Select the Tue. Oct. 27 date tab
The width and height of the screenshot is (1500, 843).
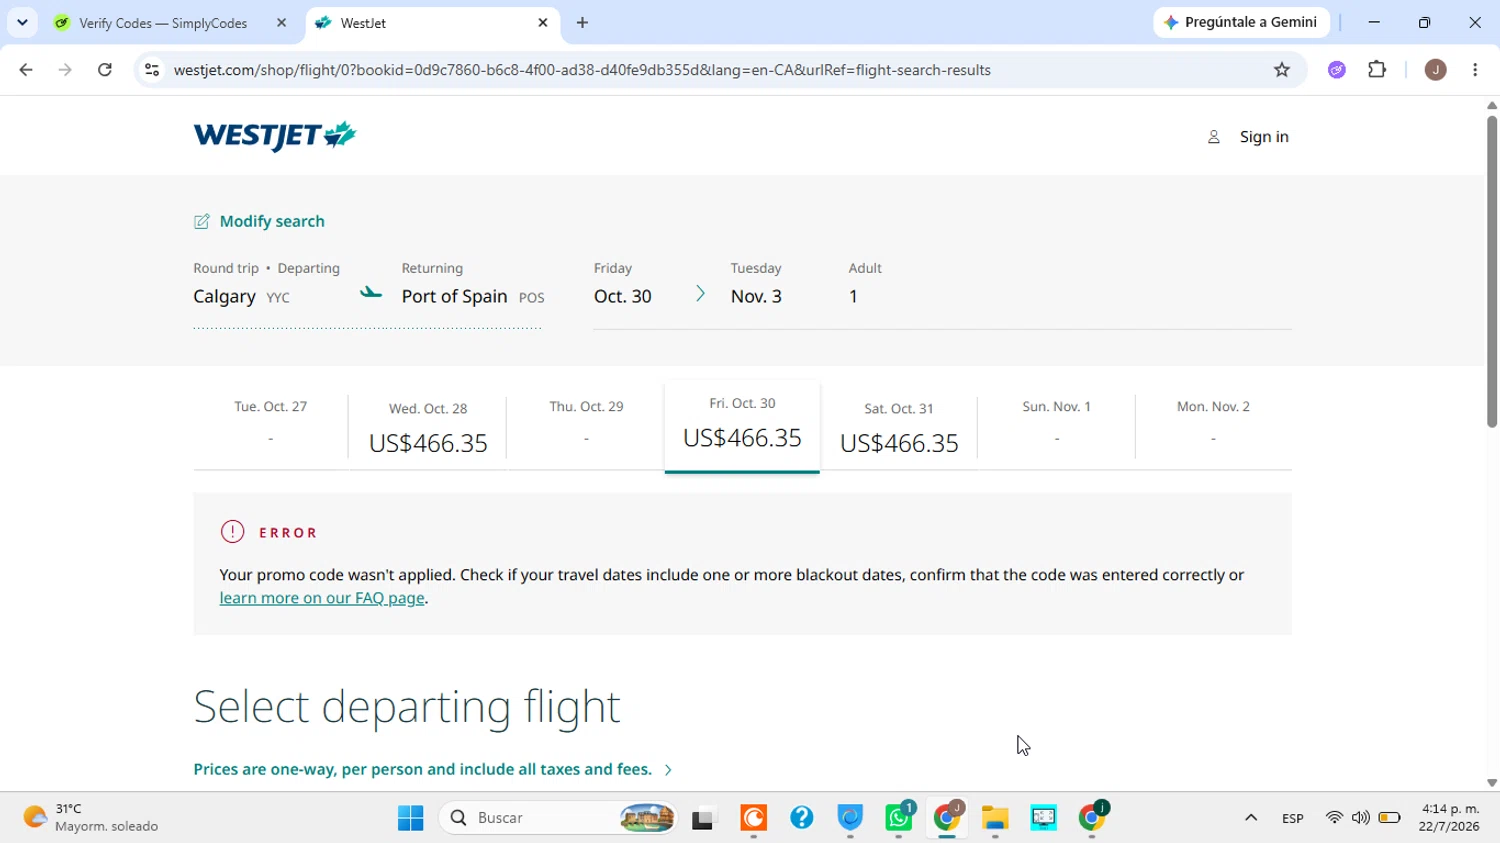point(270,424)
